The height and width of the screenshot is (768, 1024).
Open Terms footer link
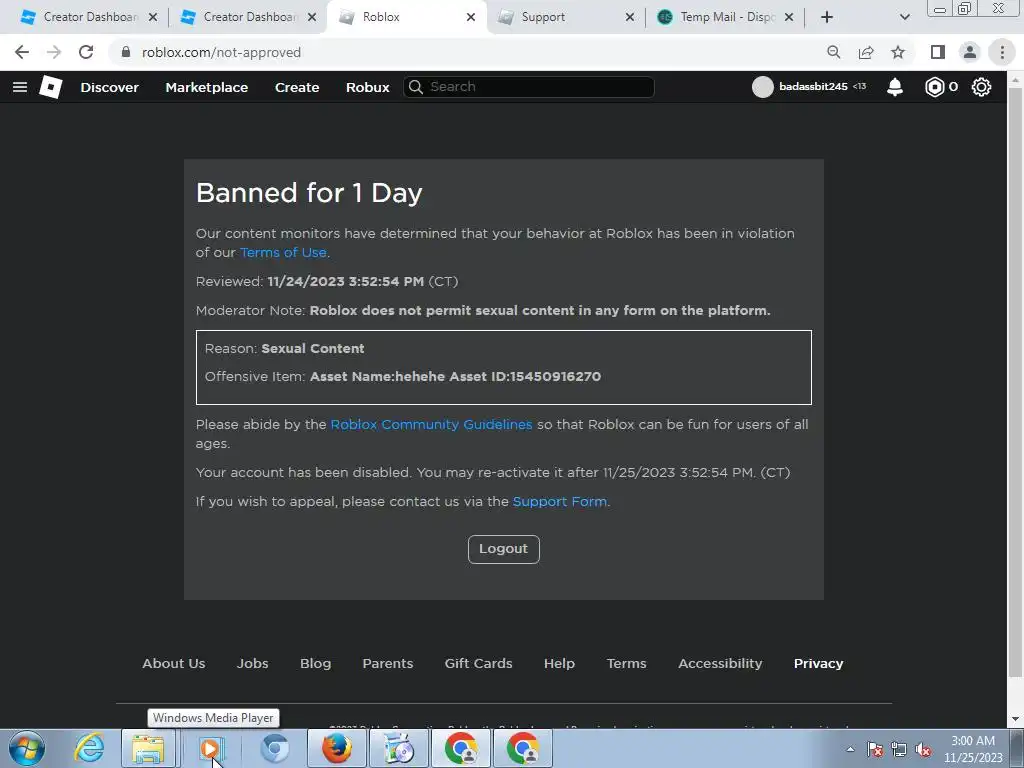pyautogui.click(x=626, y=664)
